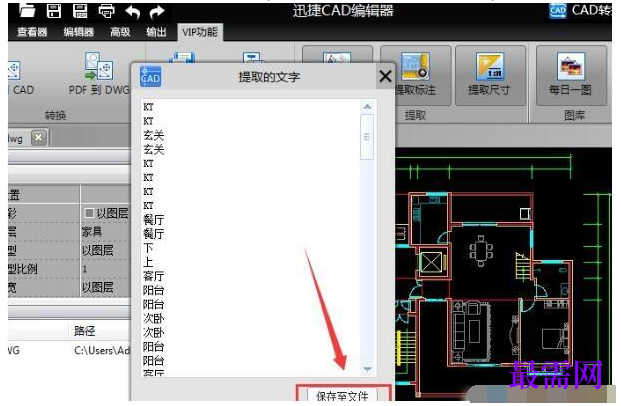The width and height of the screenshot is (621, 406).
Task: Close the 提取的文字 dialog
Action: [385, 76]
